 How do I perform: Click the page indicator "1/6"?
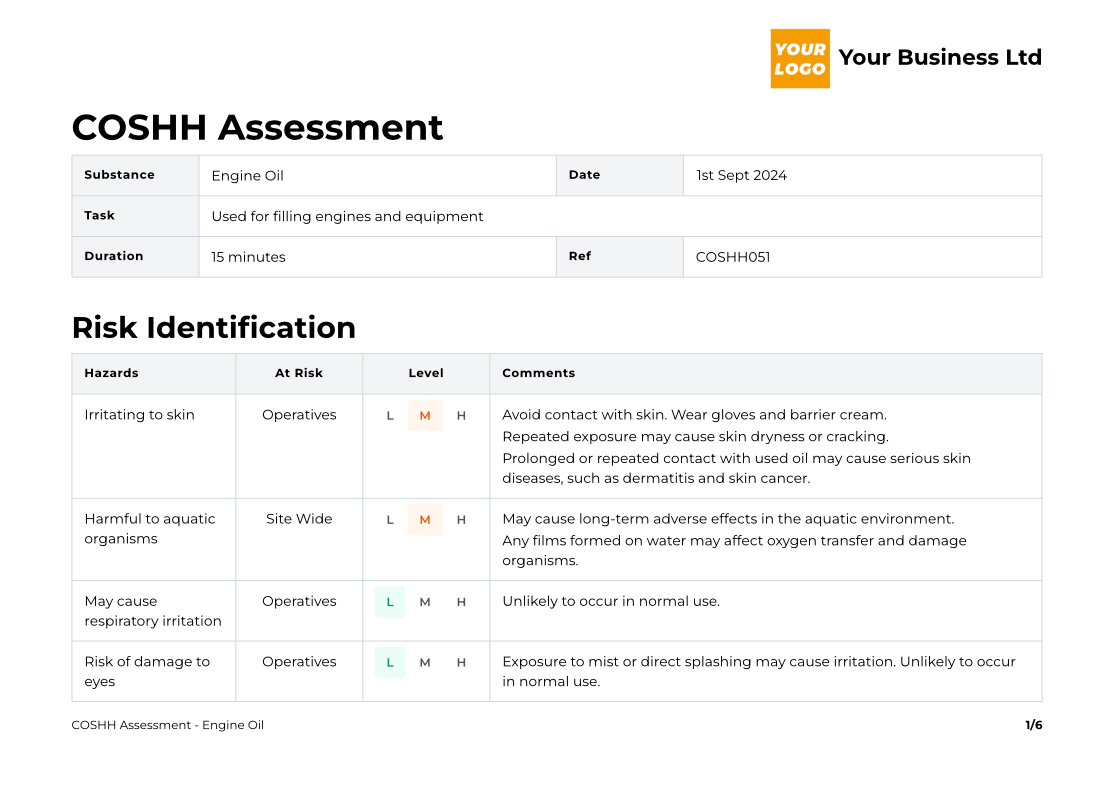1033,725
